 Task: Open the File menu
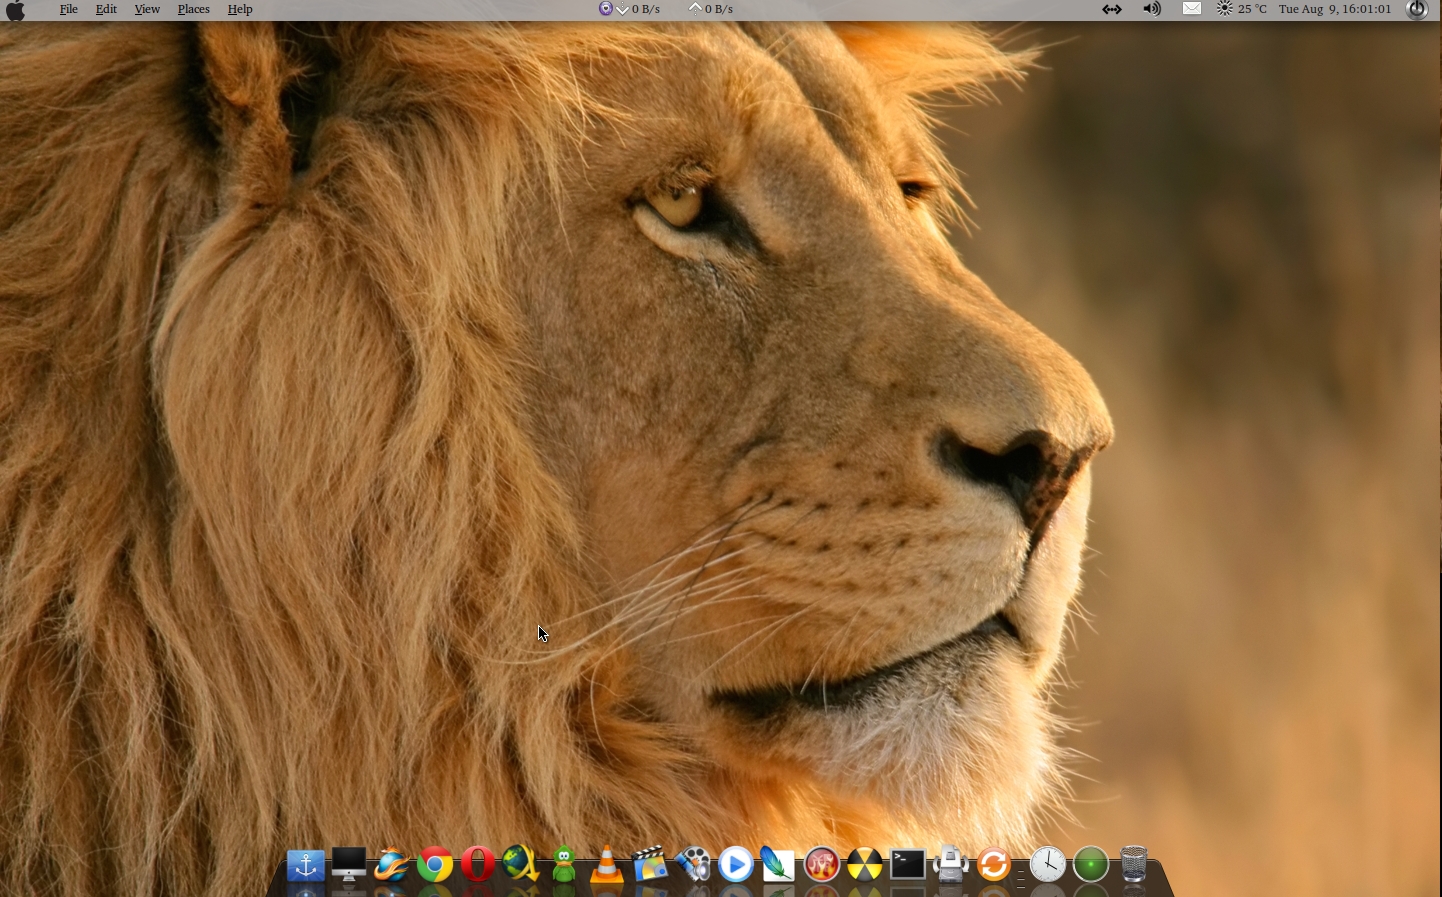[x=68, y=9]
